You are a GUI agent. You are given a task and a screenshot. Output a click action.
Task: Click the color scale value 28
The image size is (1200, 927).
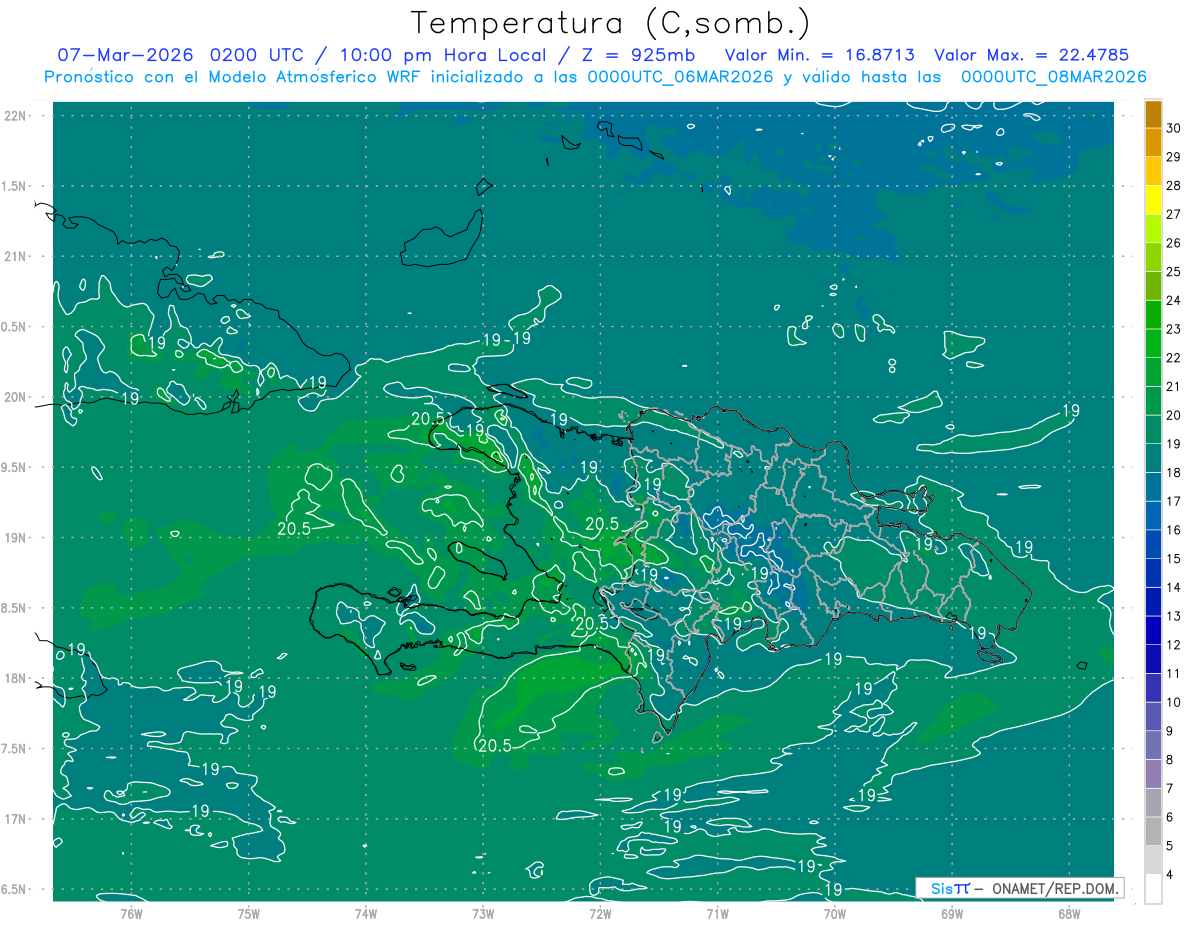[1174, 185]
